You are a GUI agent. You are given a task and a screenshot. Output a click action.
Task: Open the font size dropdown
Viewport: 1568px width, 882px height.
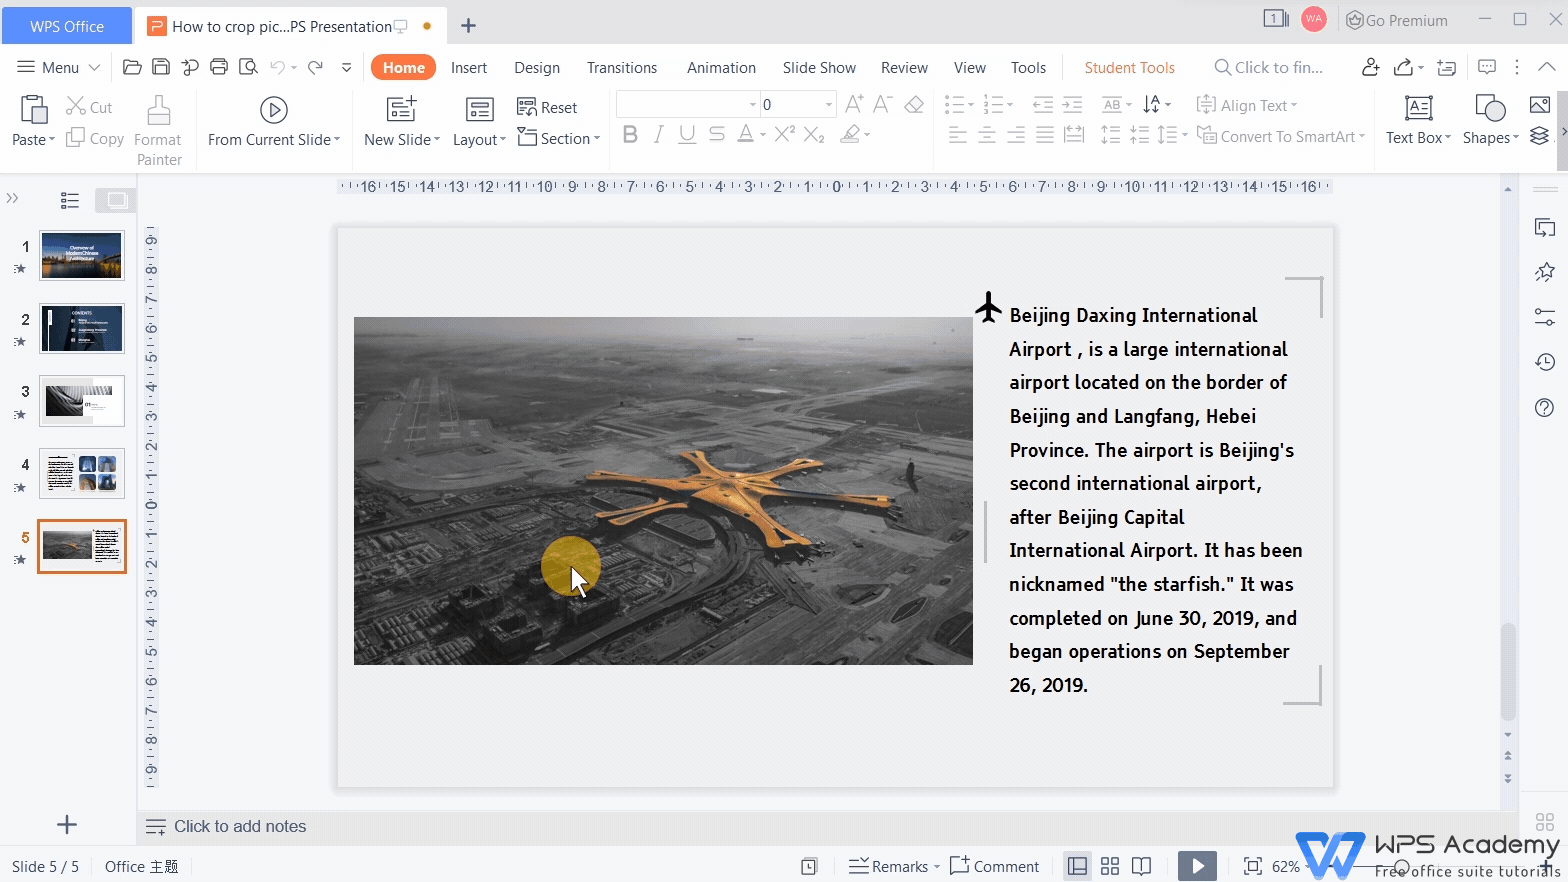(828, 104)
